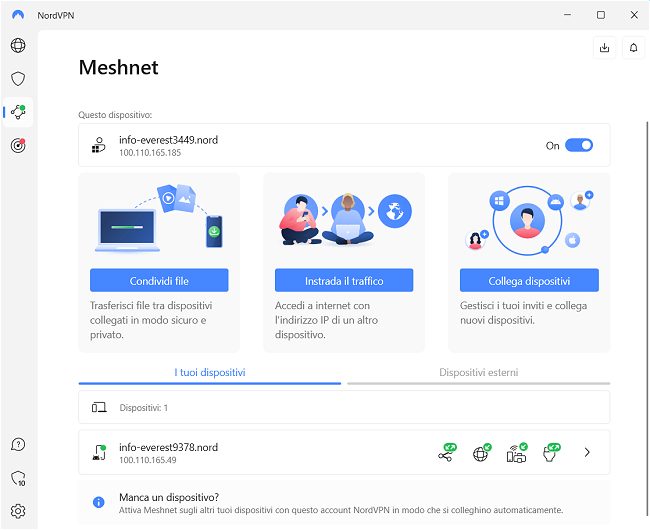Open Threat Protection shield in sidebar
Image resolution: width=650 pixels, height=530 pixels.
(18, 79)
